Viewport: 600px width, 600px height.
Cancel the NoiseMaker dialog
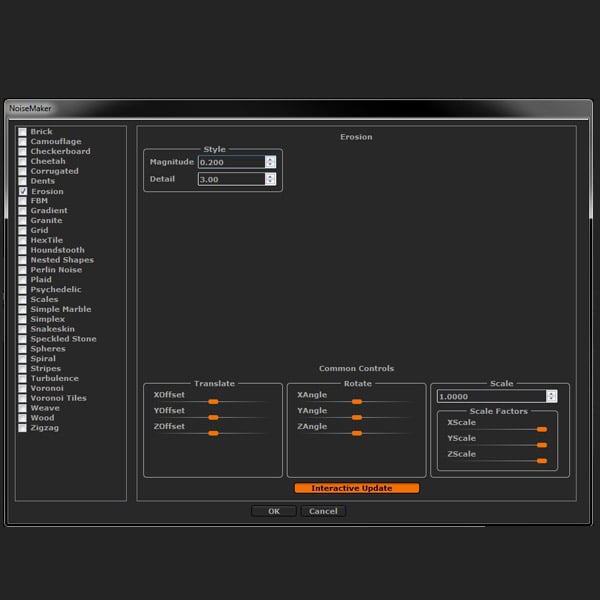[x=323, y=511]
